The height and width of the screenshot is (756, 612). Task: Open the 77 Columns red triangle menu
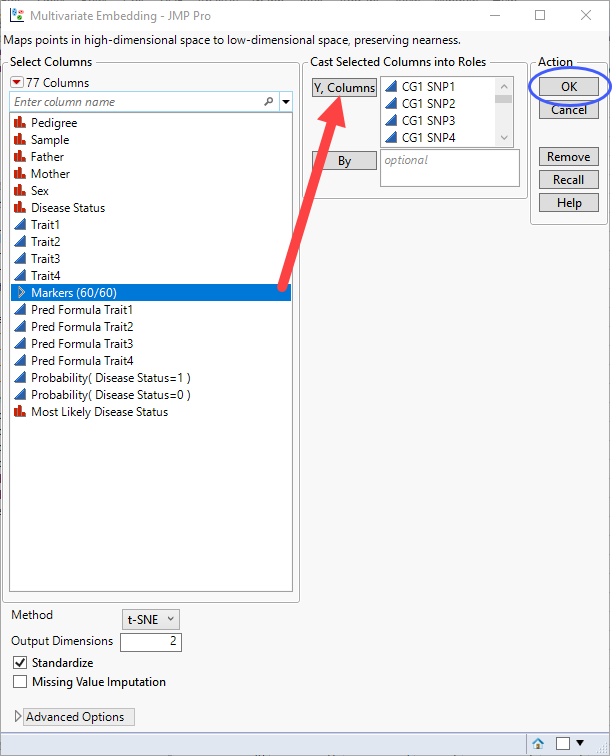[x=17, y=82]
